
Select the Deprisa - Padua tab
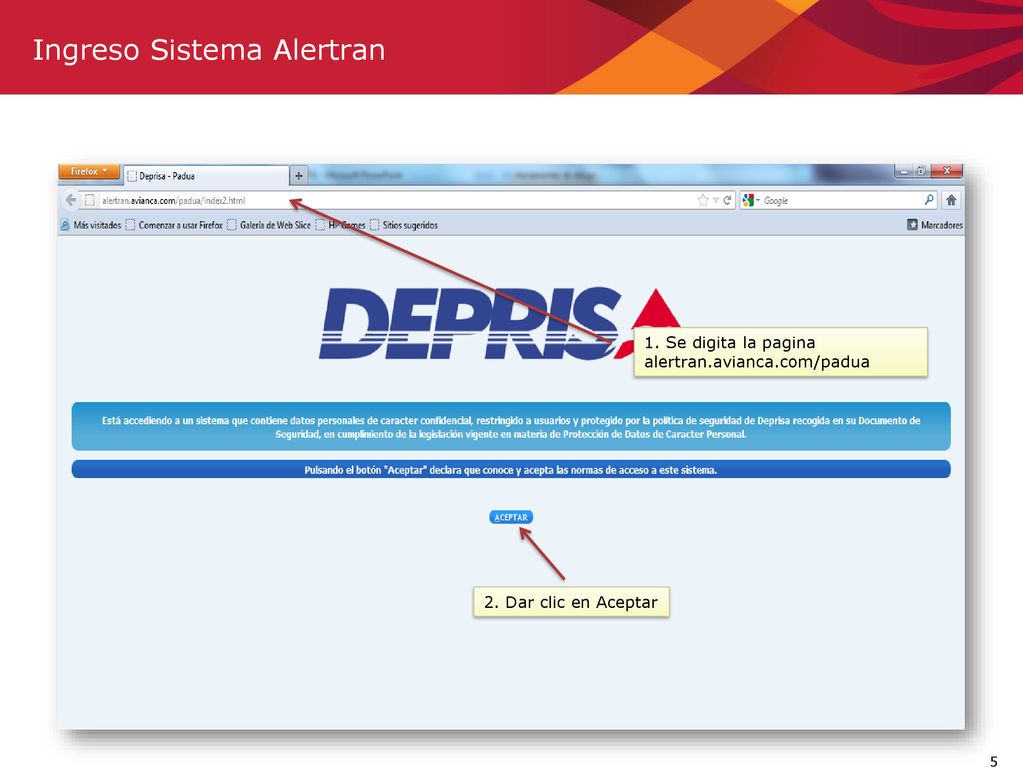pyautogui.click(x=206, y=176)
